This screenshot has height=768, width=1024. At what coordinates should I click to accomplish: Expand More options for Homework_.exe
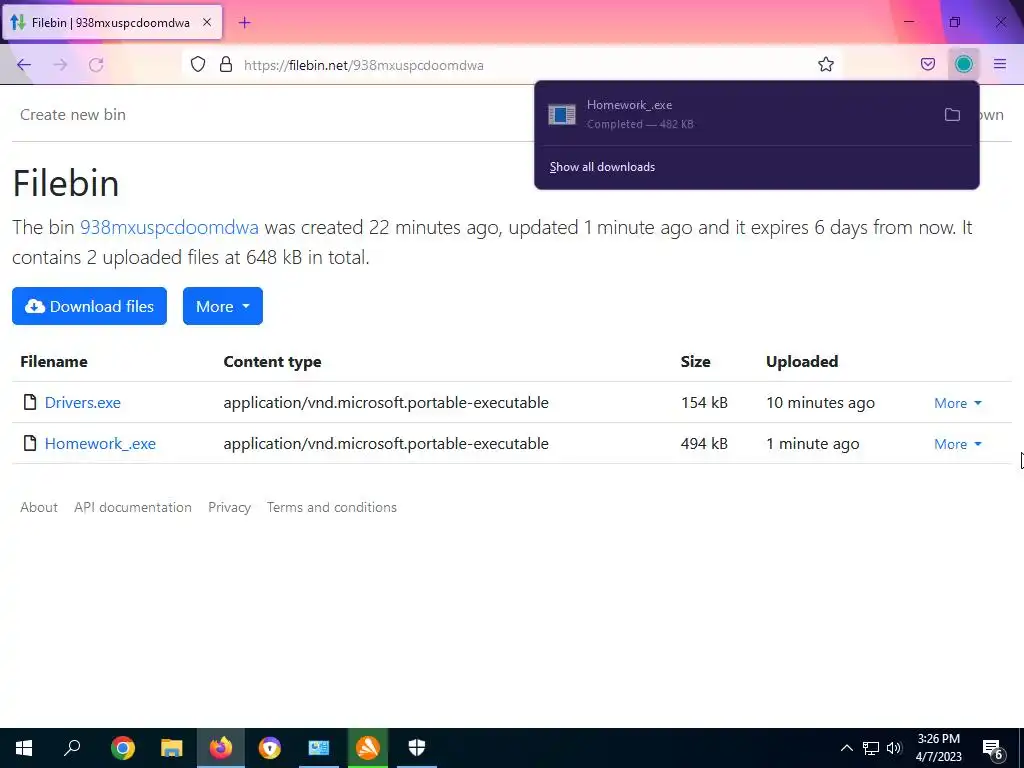(957, 444)
